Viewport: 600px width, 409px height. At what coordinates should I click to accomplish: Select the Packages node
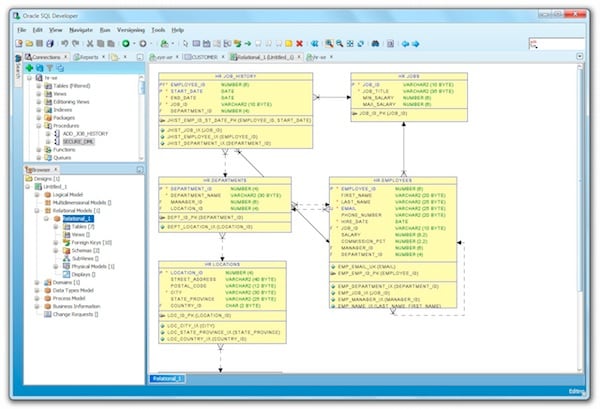(64, 118)
